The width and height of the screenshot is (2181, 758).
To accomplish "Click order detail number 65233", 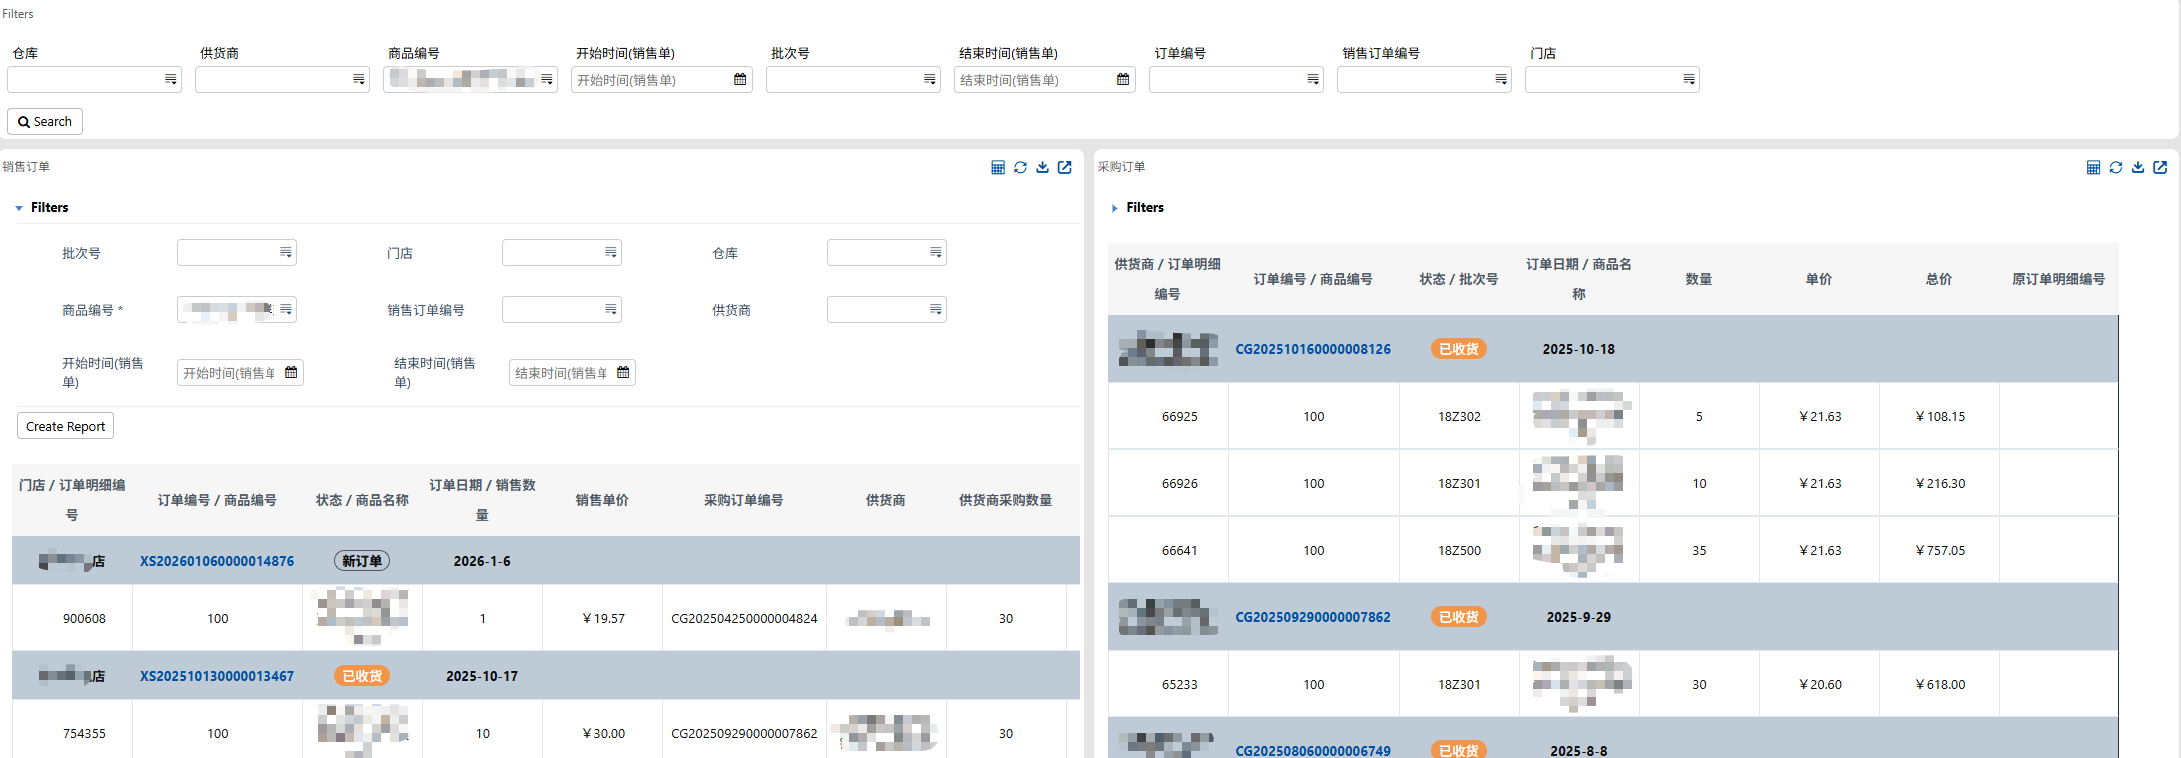I will click(x=1180, y=684).
